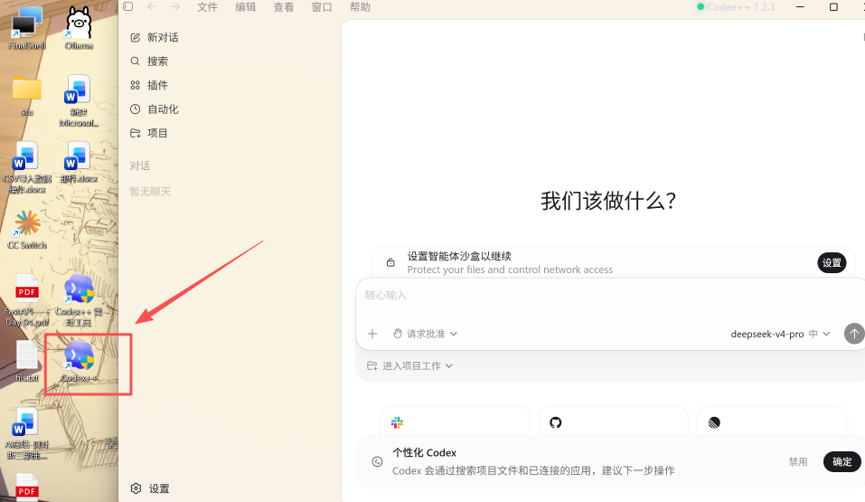Open the 窗口 menu
Image resolution: width=865 pixels, height=502 pixels.
(322, 7)
